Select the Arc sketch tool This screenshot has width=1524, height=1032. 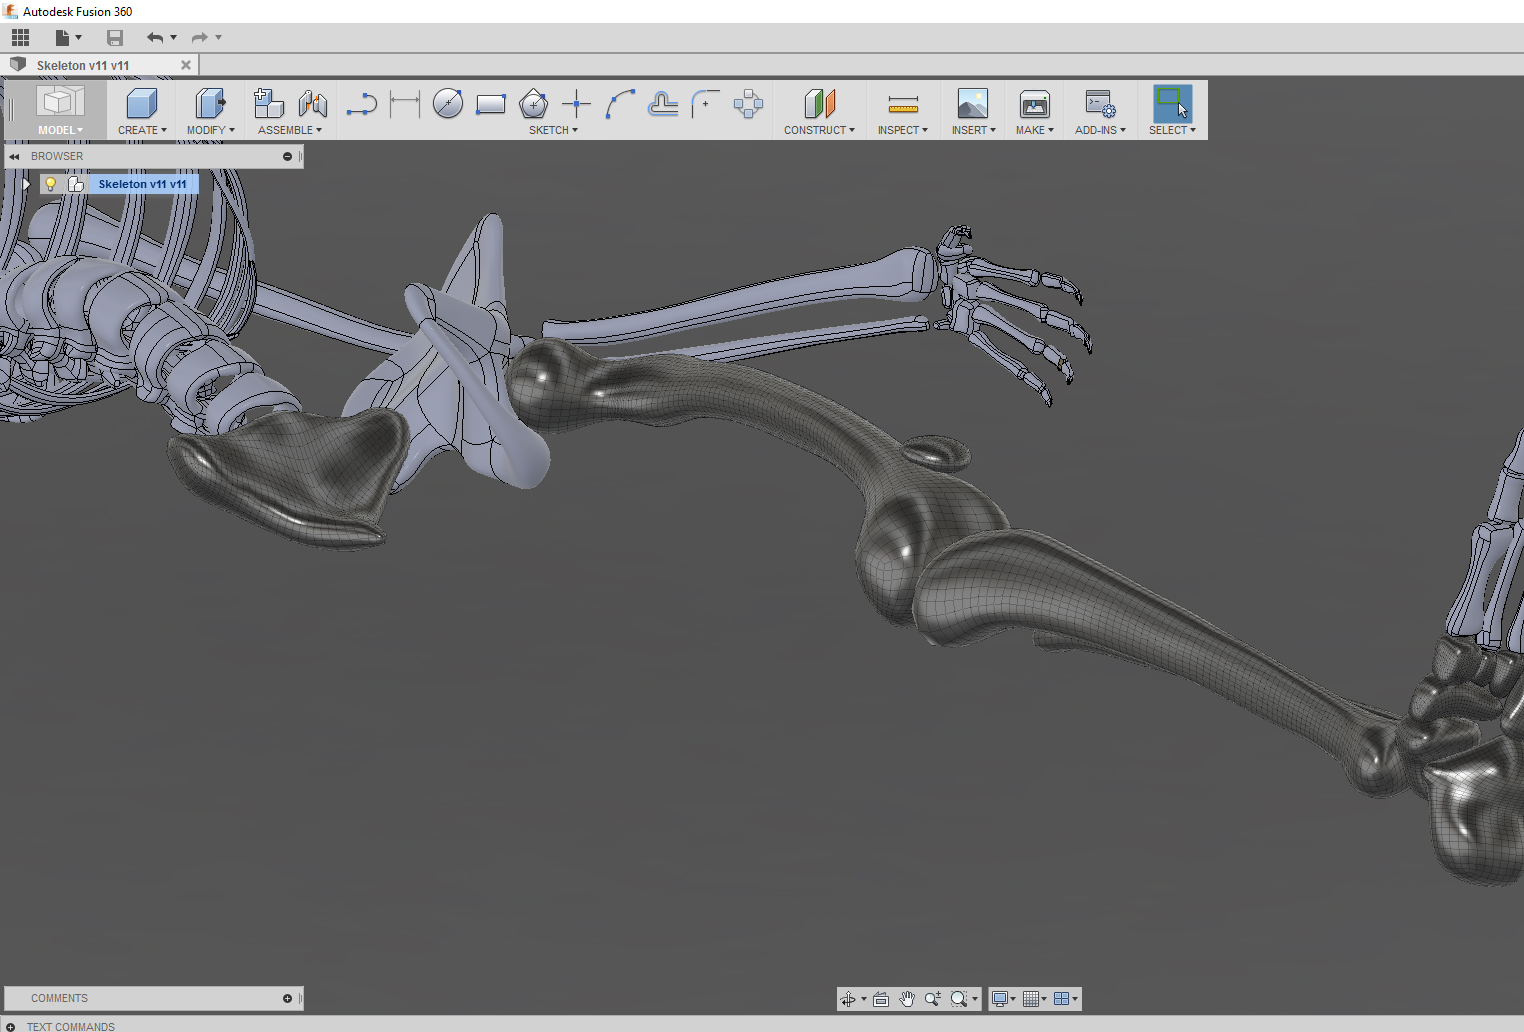click(620, 104)
